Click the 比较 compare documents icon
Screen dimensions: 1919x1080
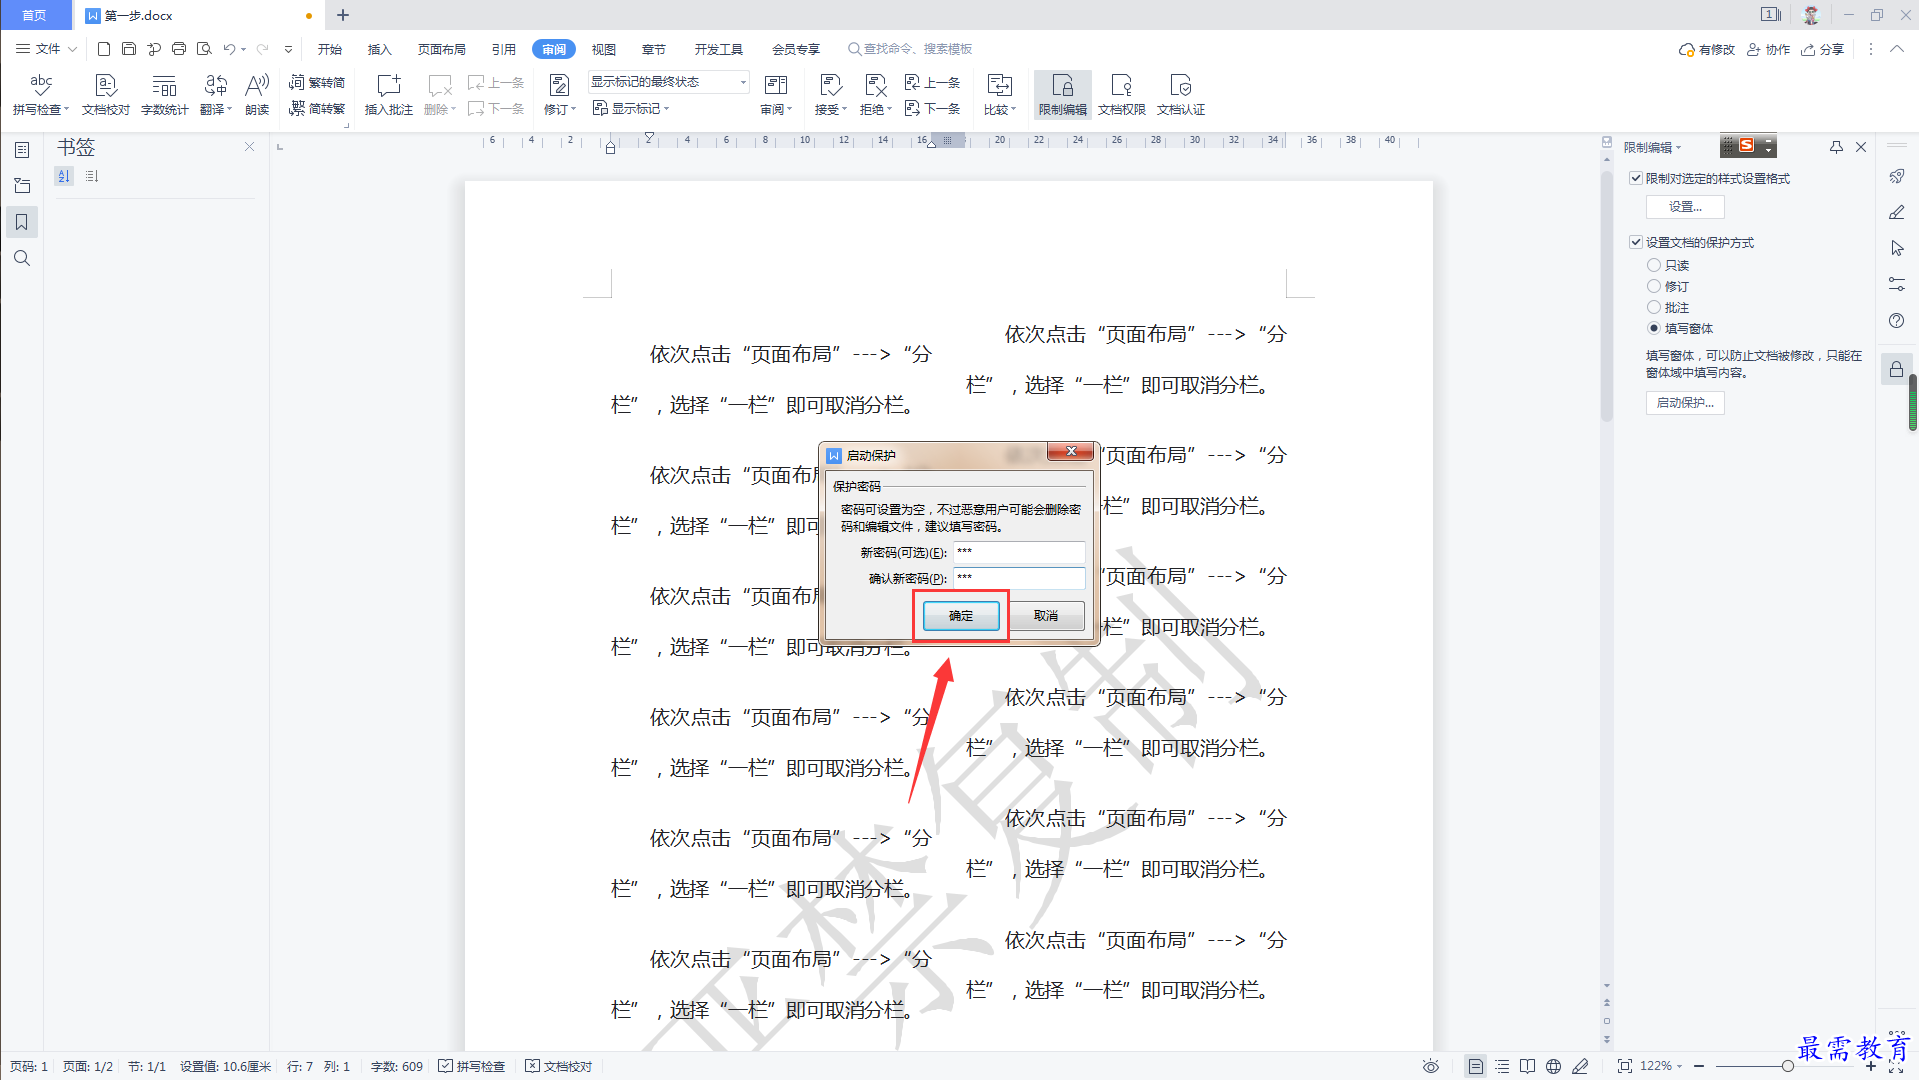[x=999, y=85]
